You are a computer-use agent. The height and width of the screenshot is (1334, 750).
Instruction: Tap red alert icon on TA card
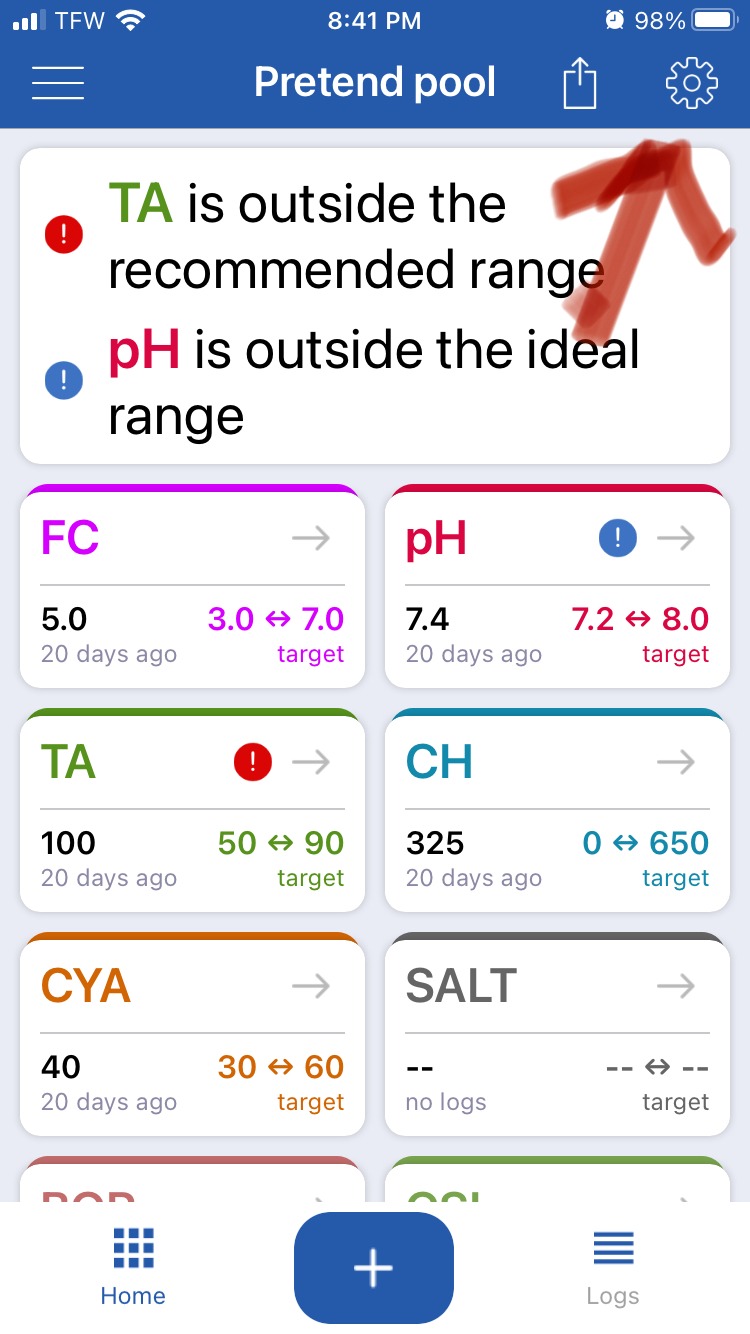click(253, 763)
